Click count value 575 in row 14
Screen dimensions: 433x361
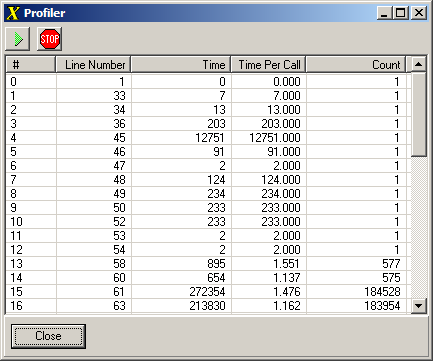[391, 278]
